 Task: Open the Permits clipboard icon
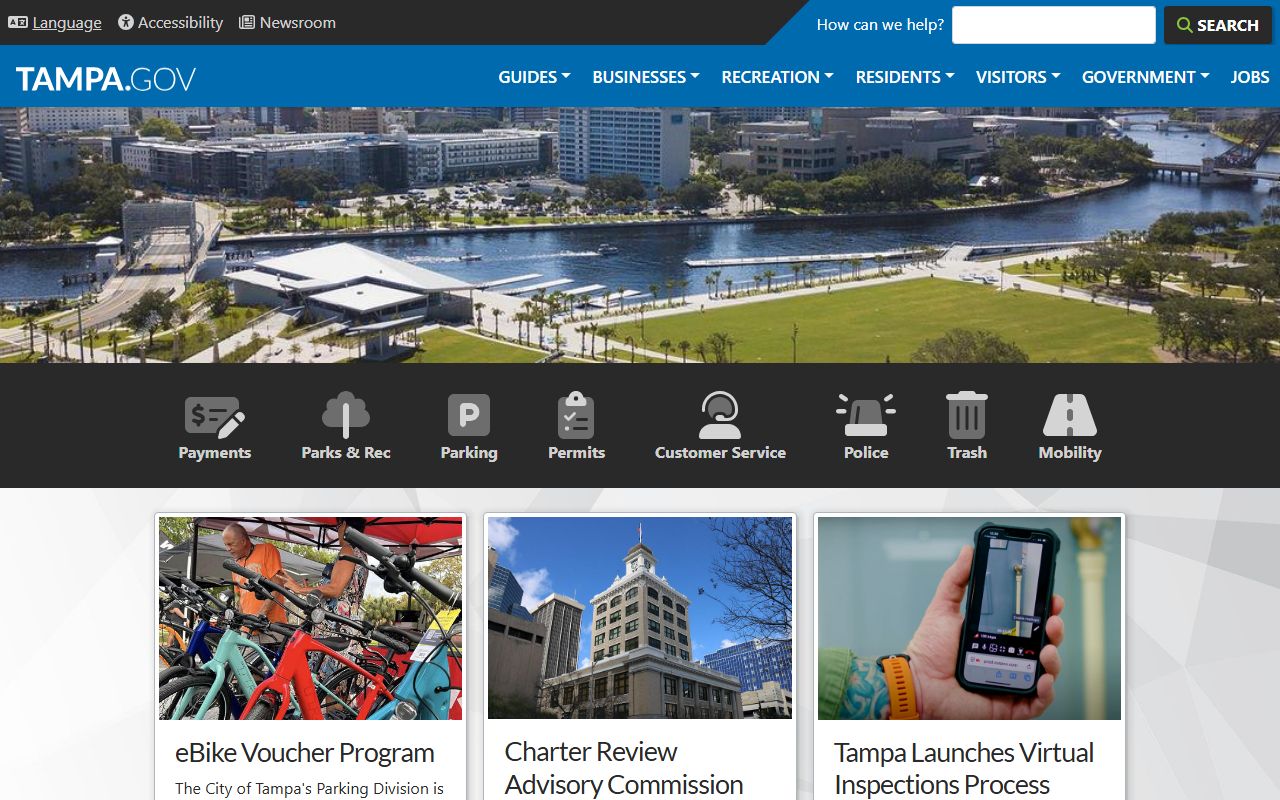(576, 415)
